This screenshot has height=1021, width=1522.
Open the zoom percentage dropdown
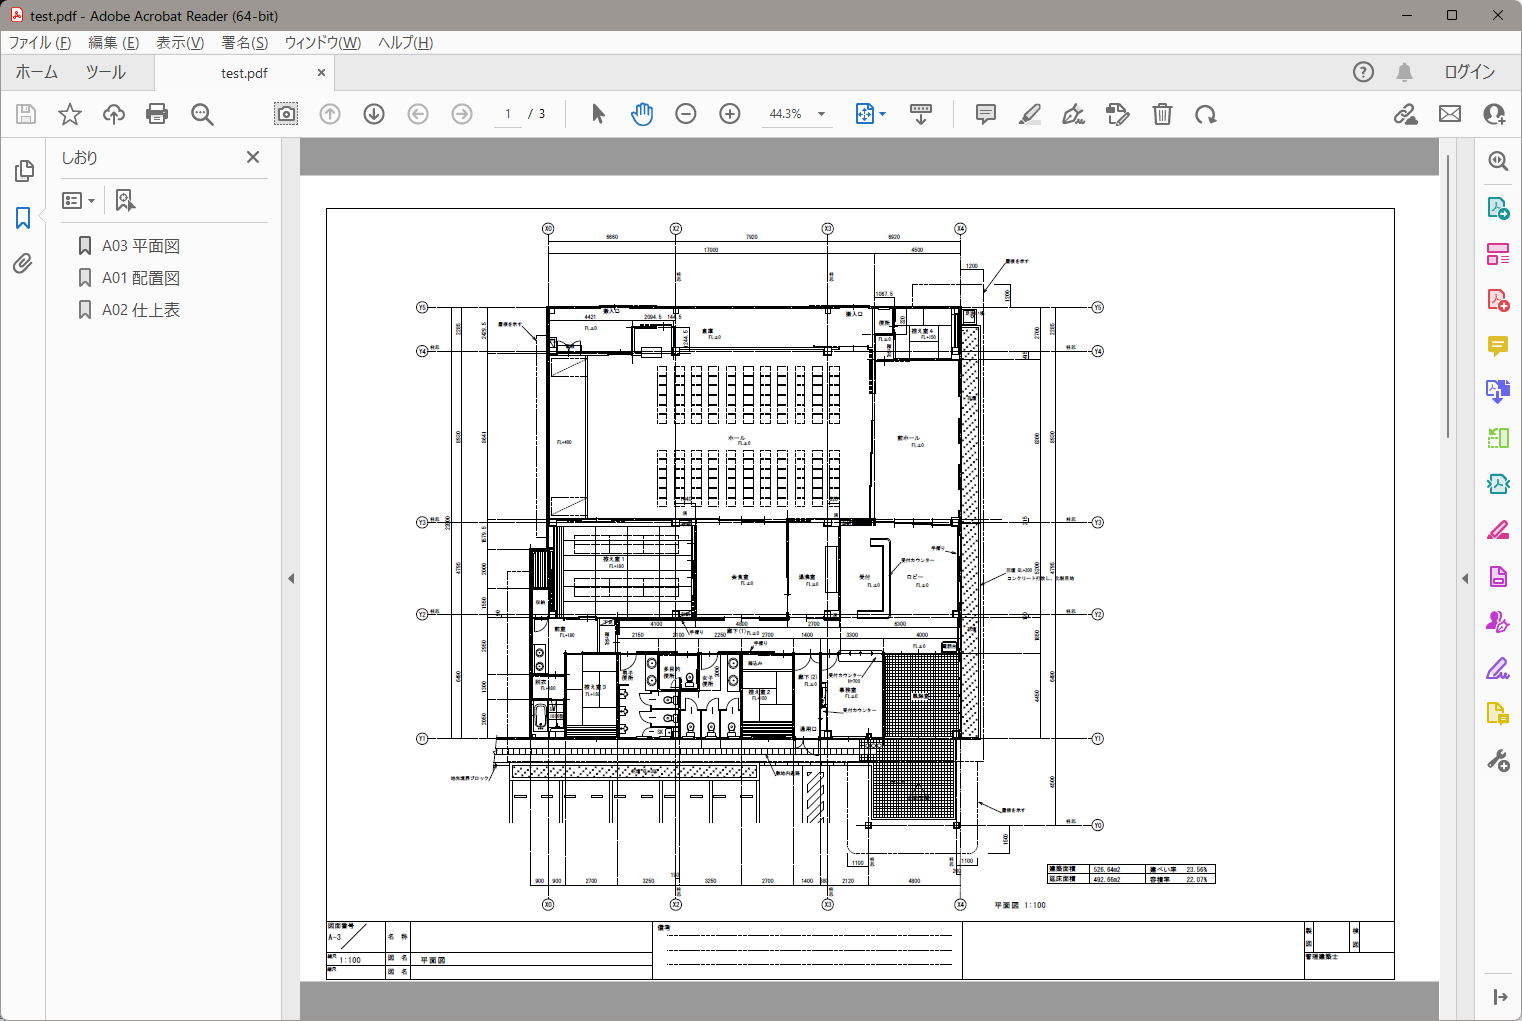(x=822, y=114)
